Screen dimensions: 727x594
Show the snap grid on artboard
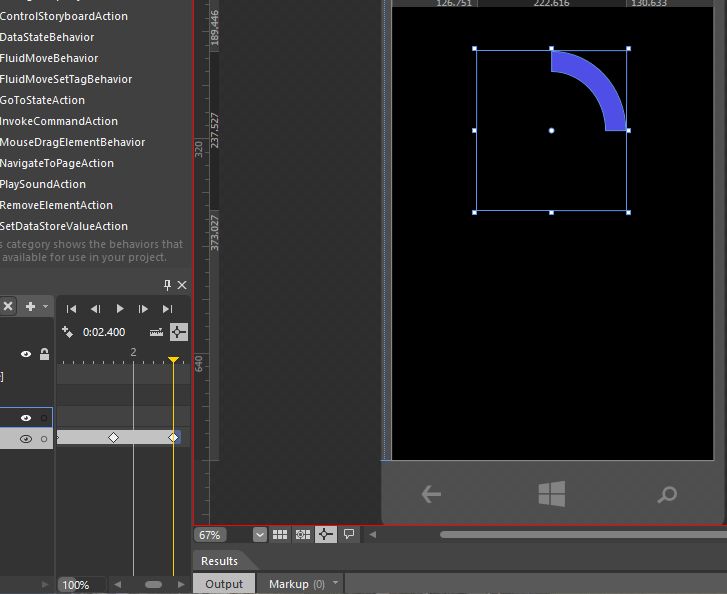[x=281, y=535]
